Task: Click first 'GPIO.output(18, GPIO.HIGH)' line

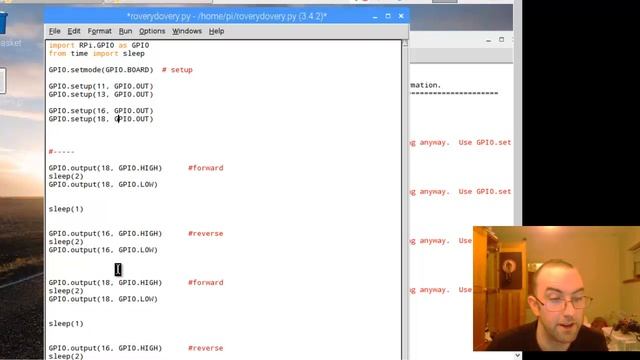Action: (105, 168)
